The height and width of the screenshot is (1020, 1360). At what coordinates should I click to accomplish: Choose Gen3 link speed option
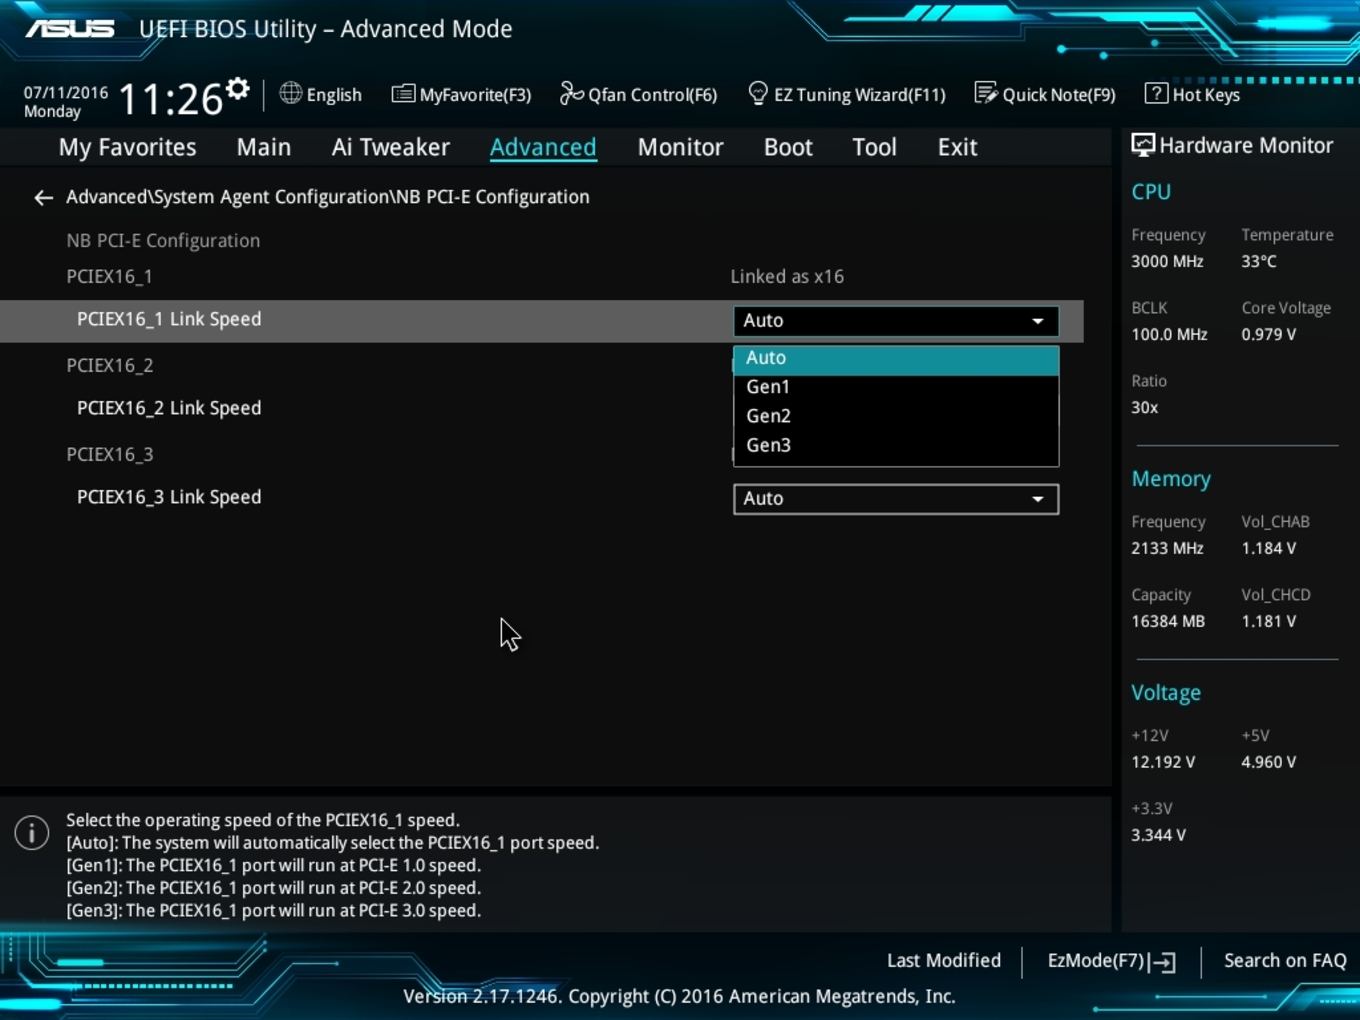point(896,445)
